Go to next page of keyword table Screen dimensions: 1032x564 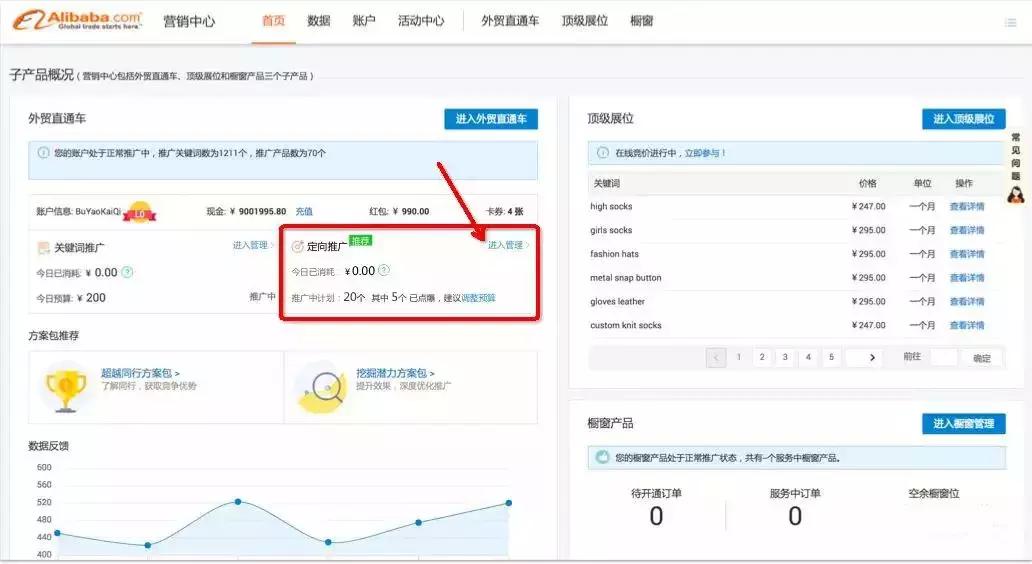pos(872,357)
